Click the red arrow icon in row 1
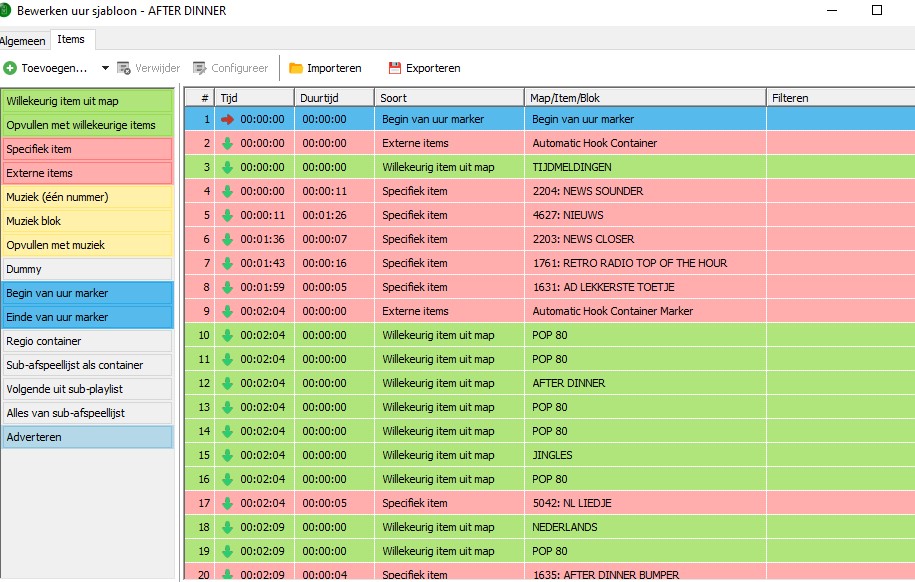 pyautogui.click(x=228, y=119)
